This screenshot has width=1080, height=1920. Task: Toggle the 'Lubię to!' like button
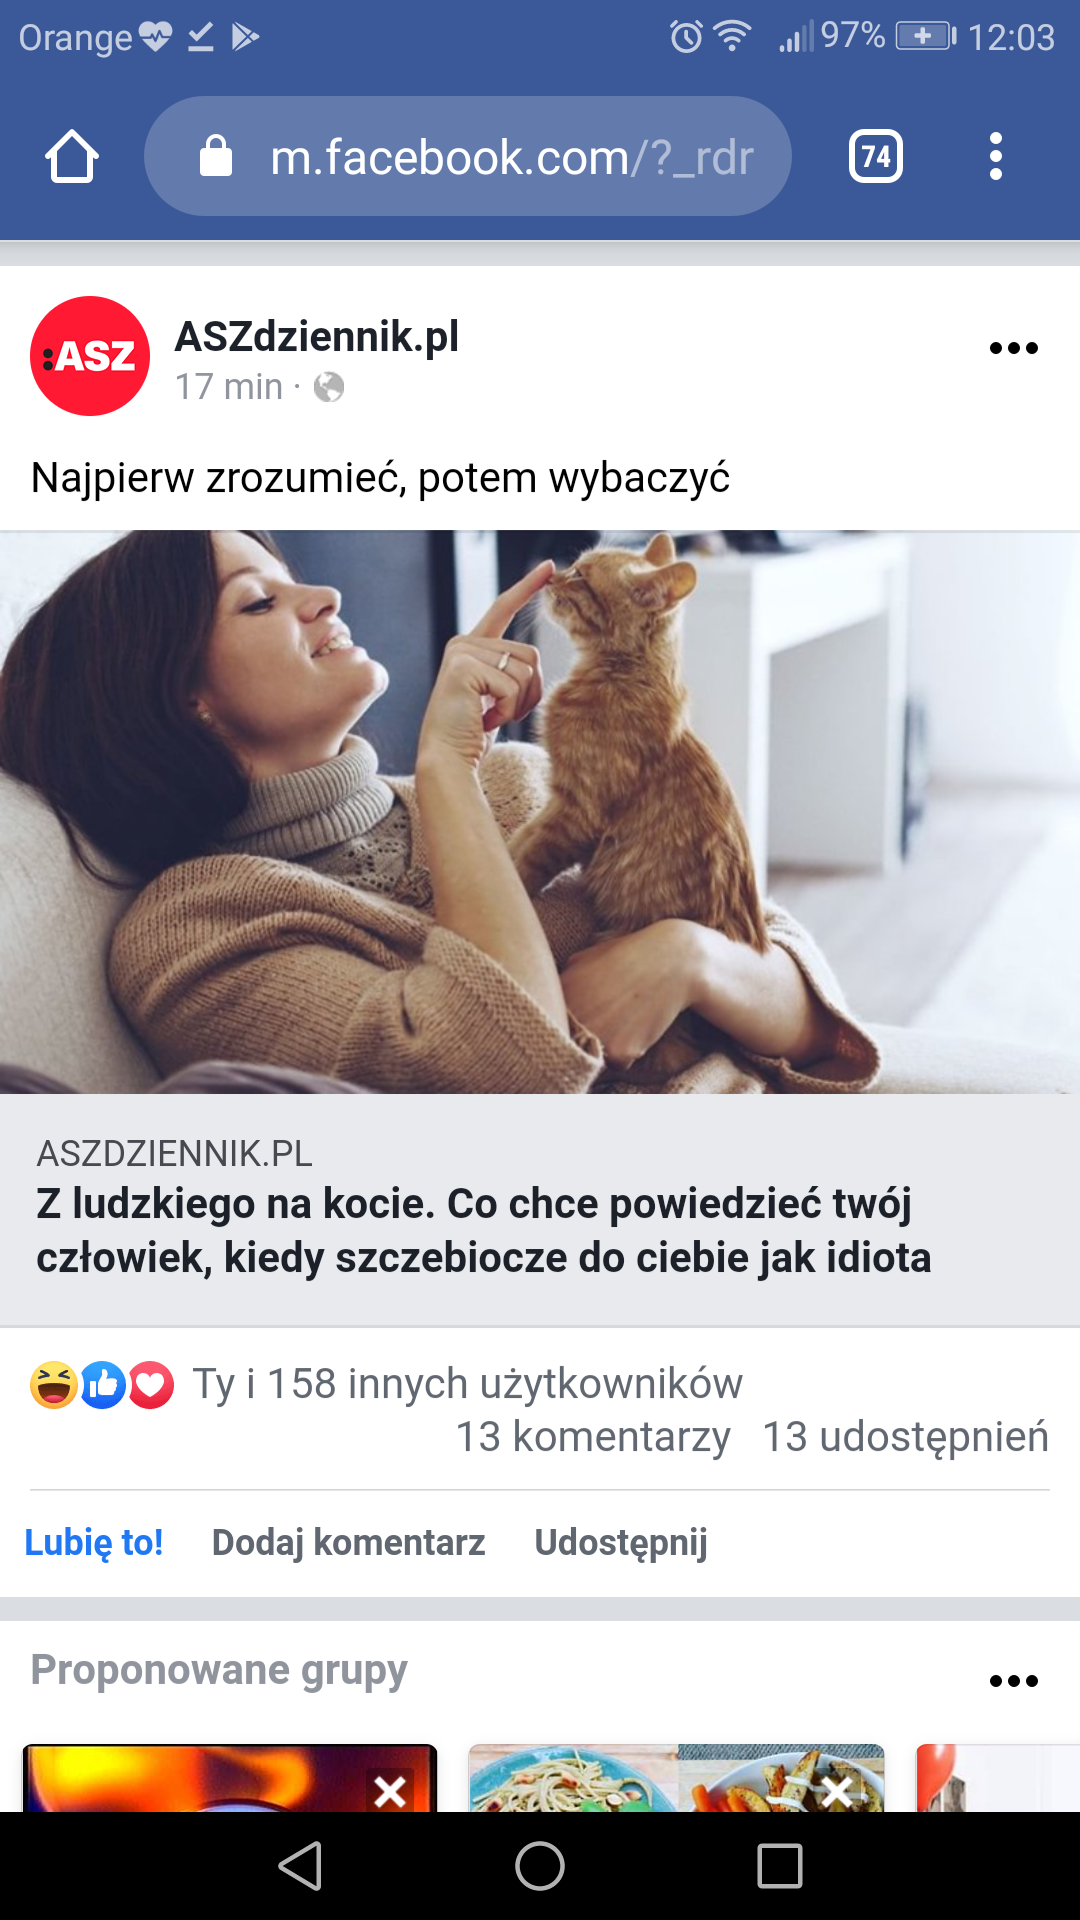click(x=94, y=1542)
